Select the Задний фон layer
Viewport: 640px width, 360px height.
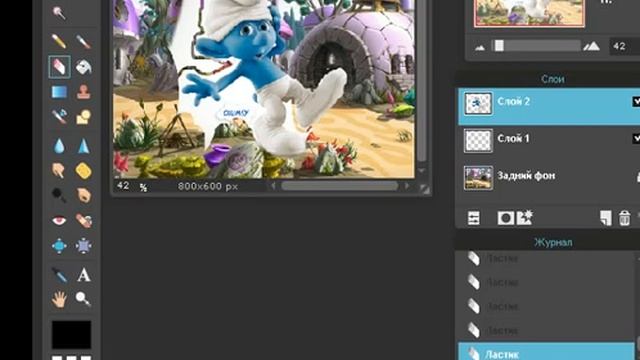549,177
